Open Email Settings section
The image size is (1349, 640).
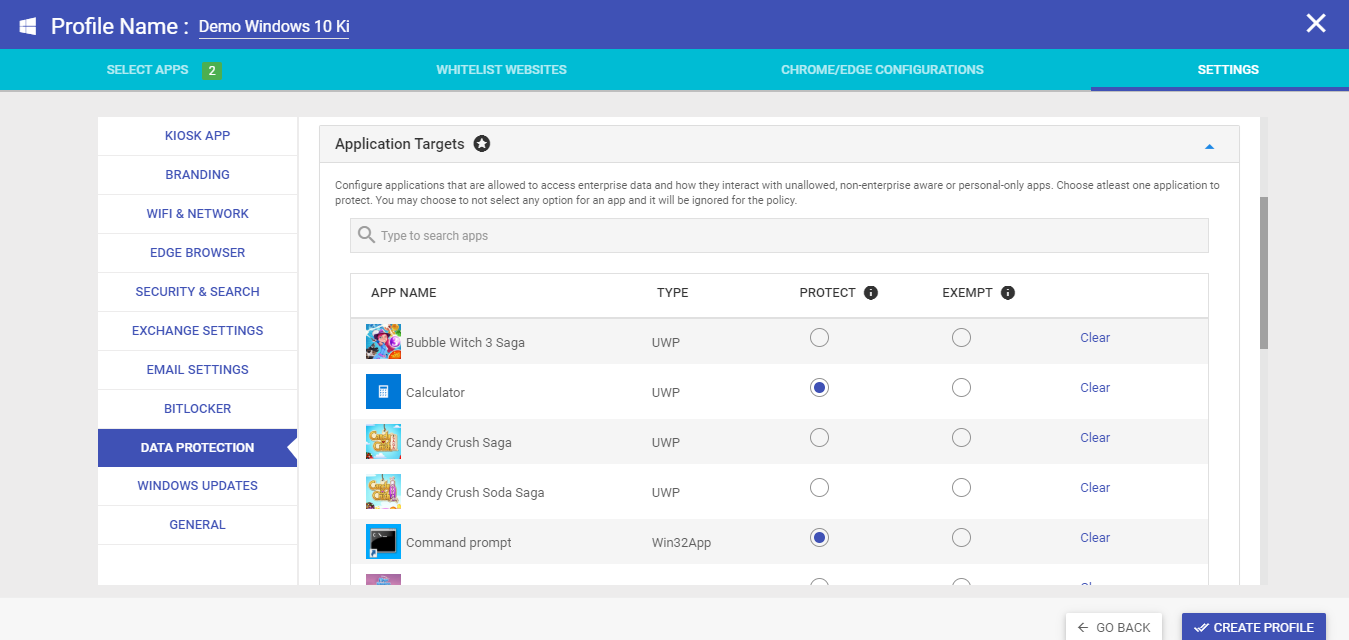[197, 370]
